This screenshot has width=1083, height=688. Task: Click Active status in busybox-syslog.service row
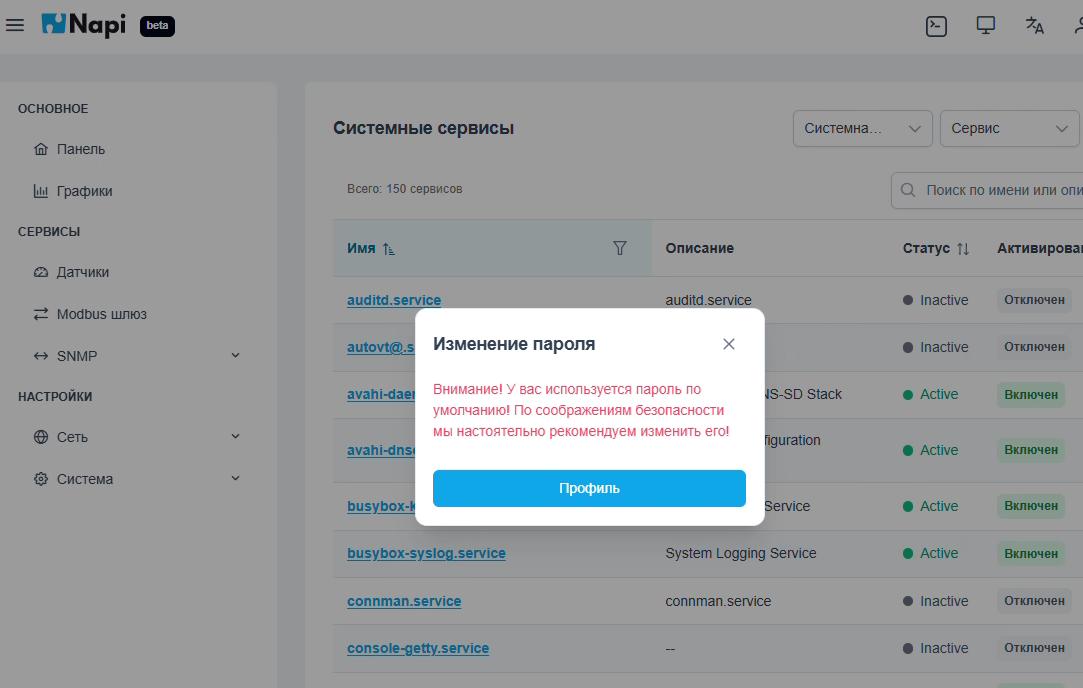[930, 553]
